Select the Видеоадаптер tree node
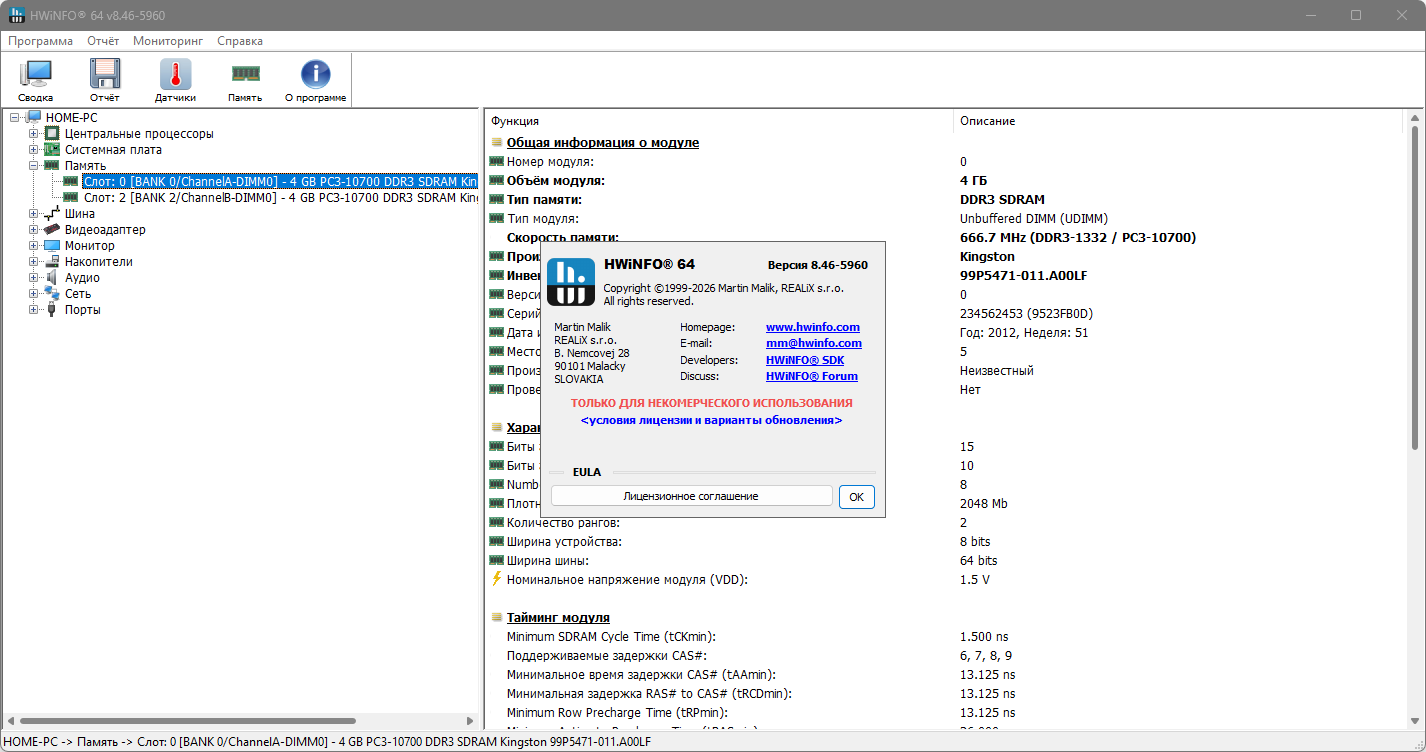Screen dimensions: 1426x752 pyautogui.click(x=105, y=230)
